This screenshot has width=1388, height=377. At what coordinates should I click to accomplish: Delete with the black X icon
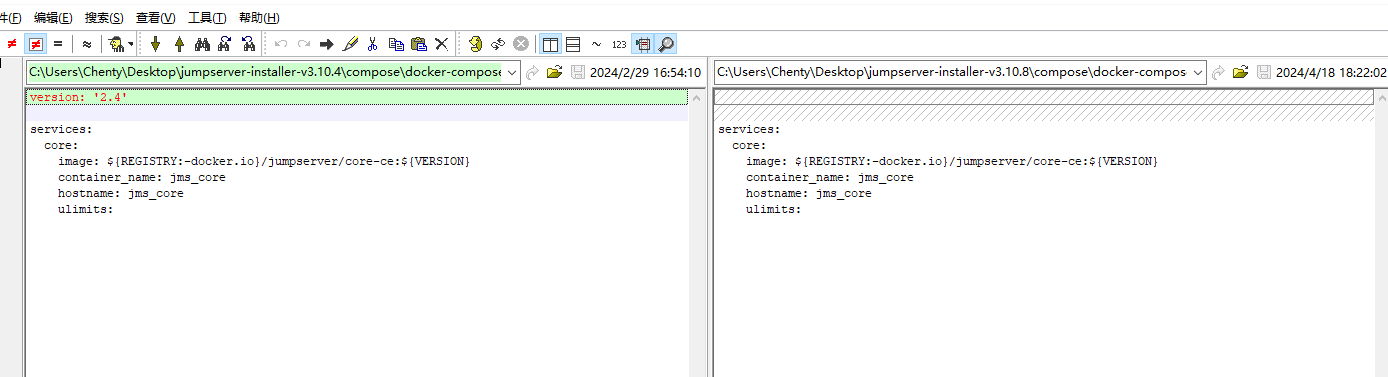[441, 44]
